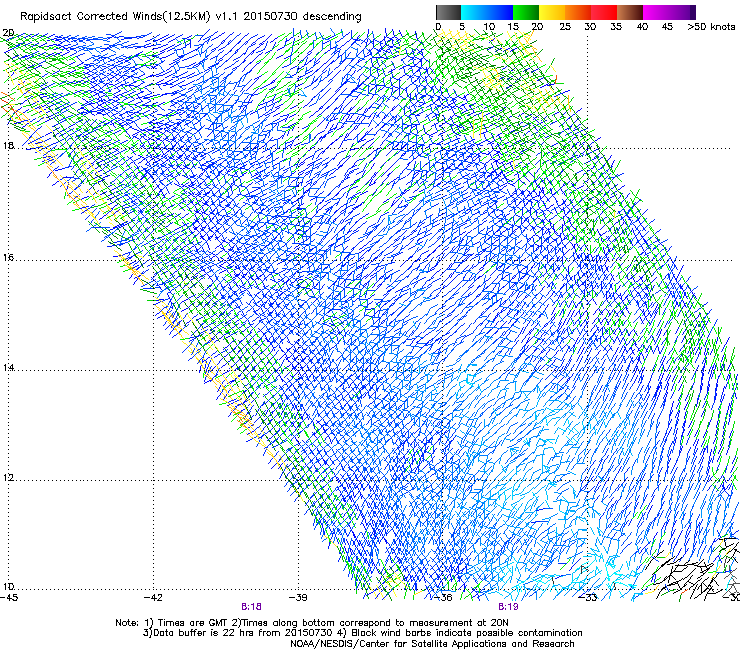Pick the red 30–35 knots legend segment
This screenshot has width=740, height=650.
click(604, 12)
